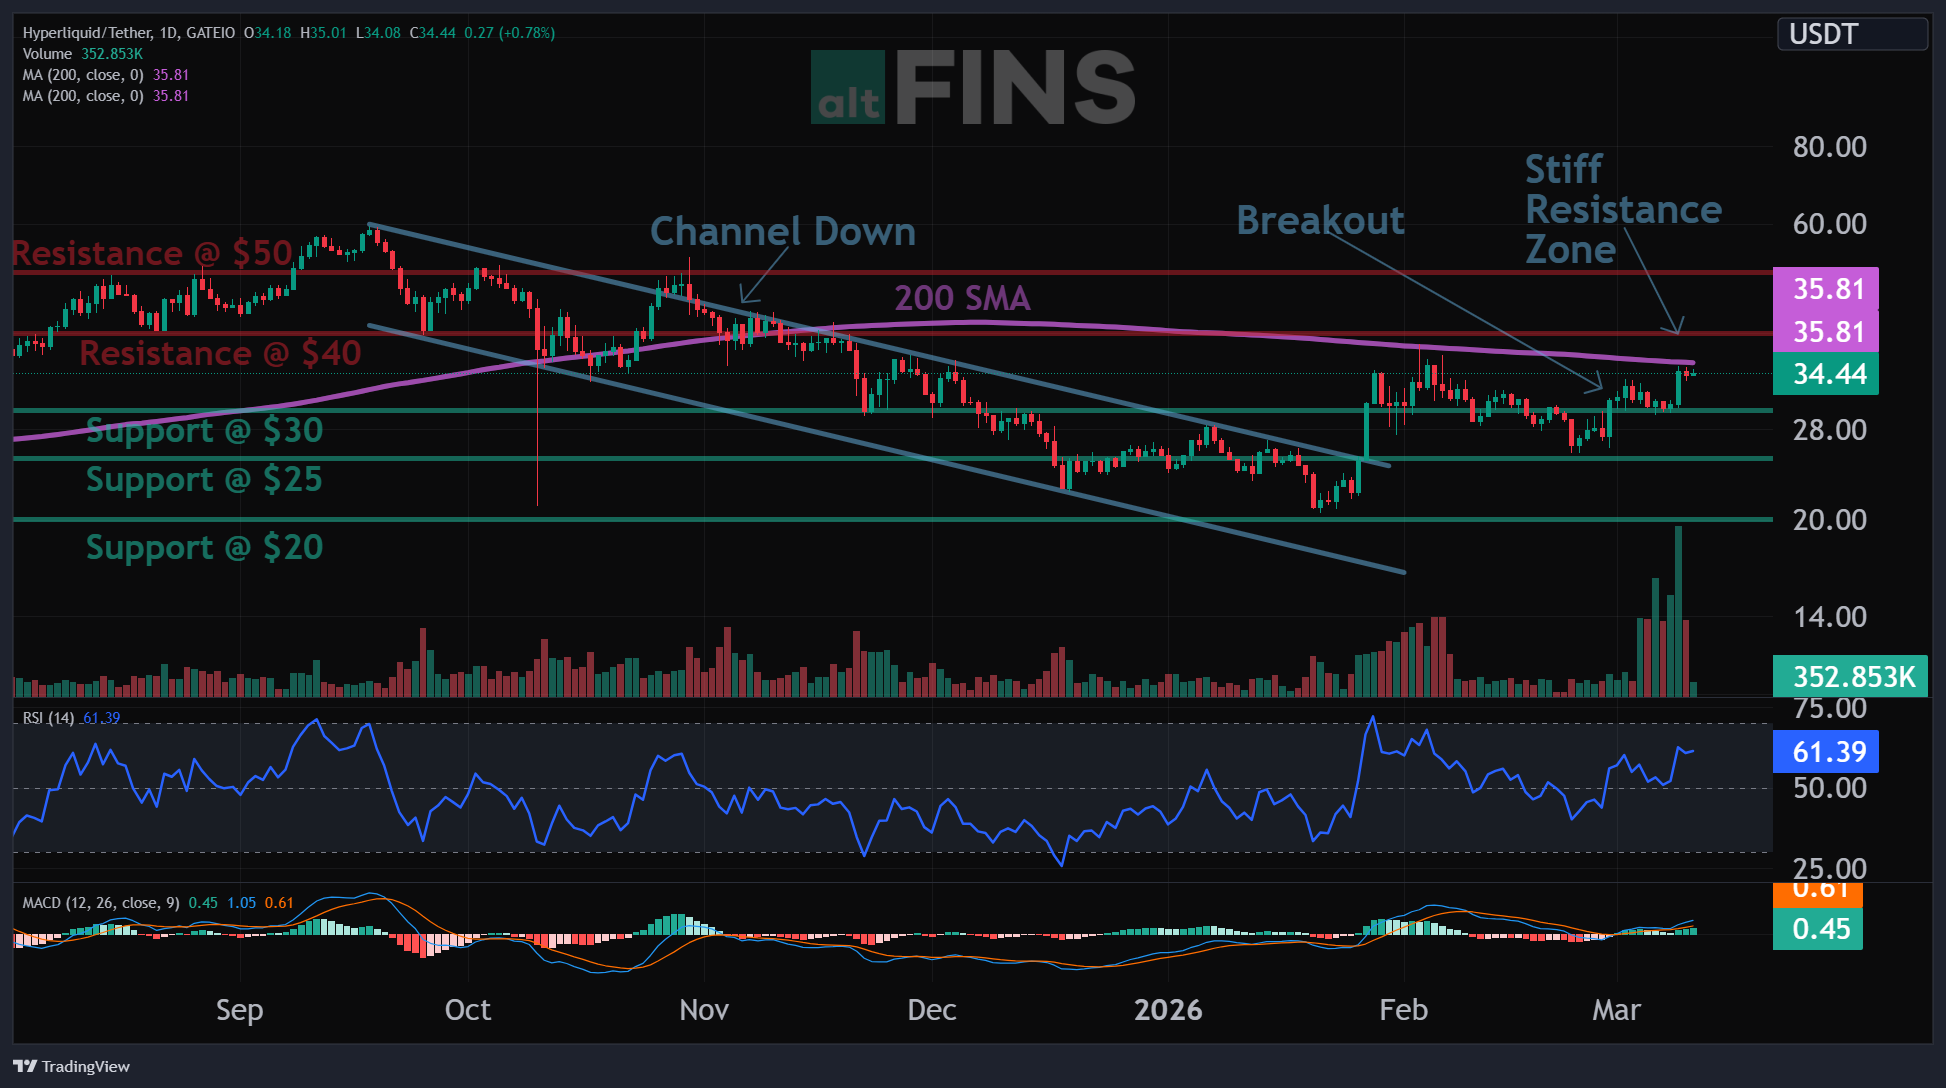Select the MACD (12, 26, close, 9) legend
The height and width of the screenshot is (1088, 1946).
[100, 903]
